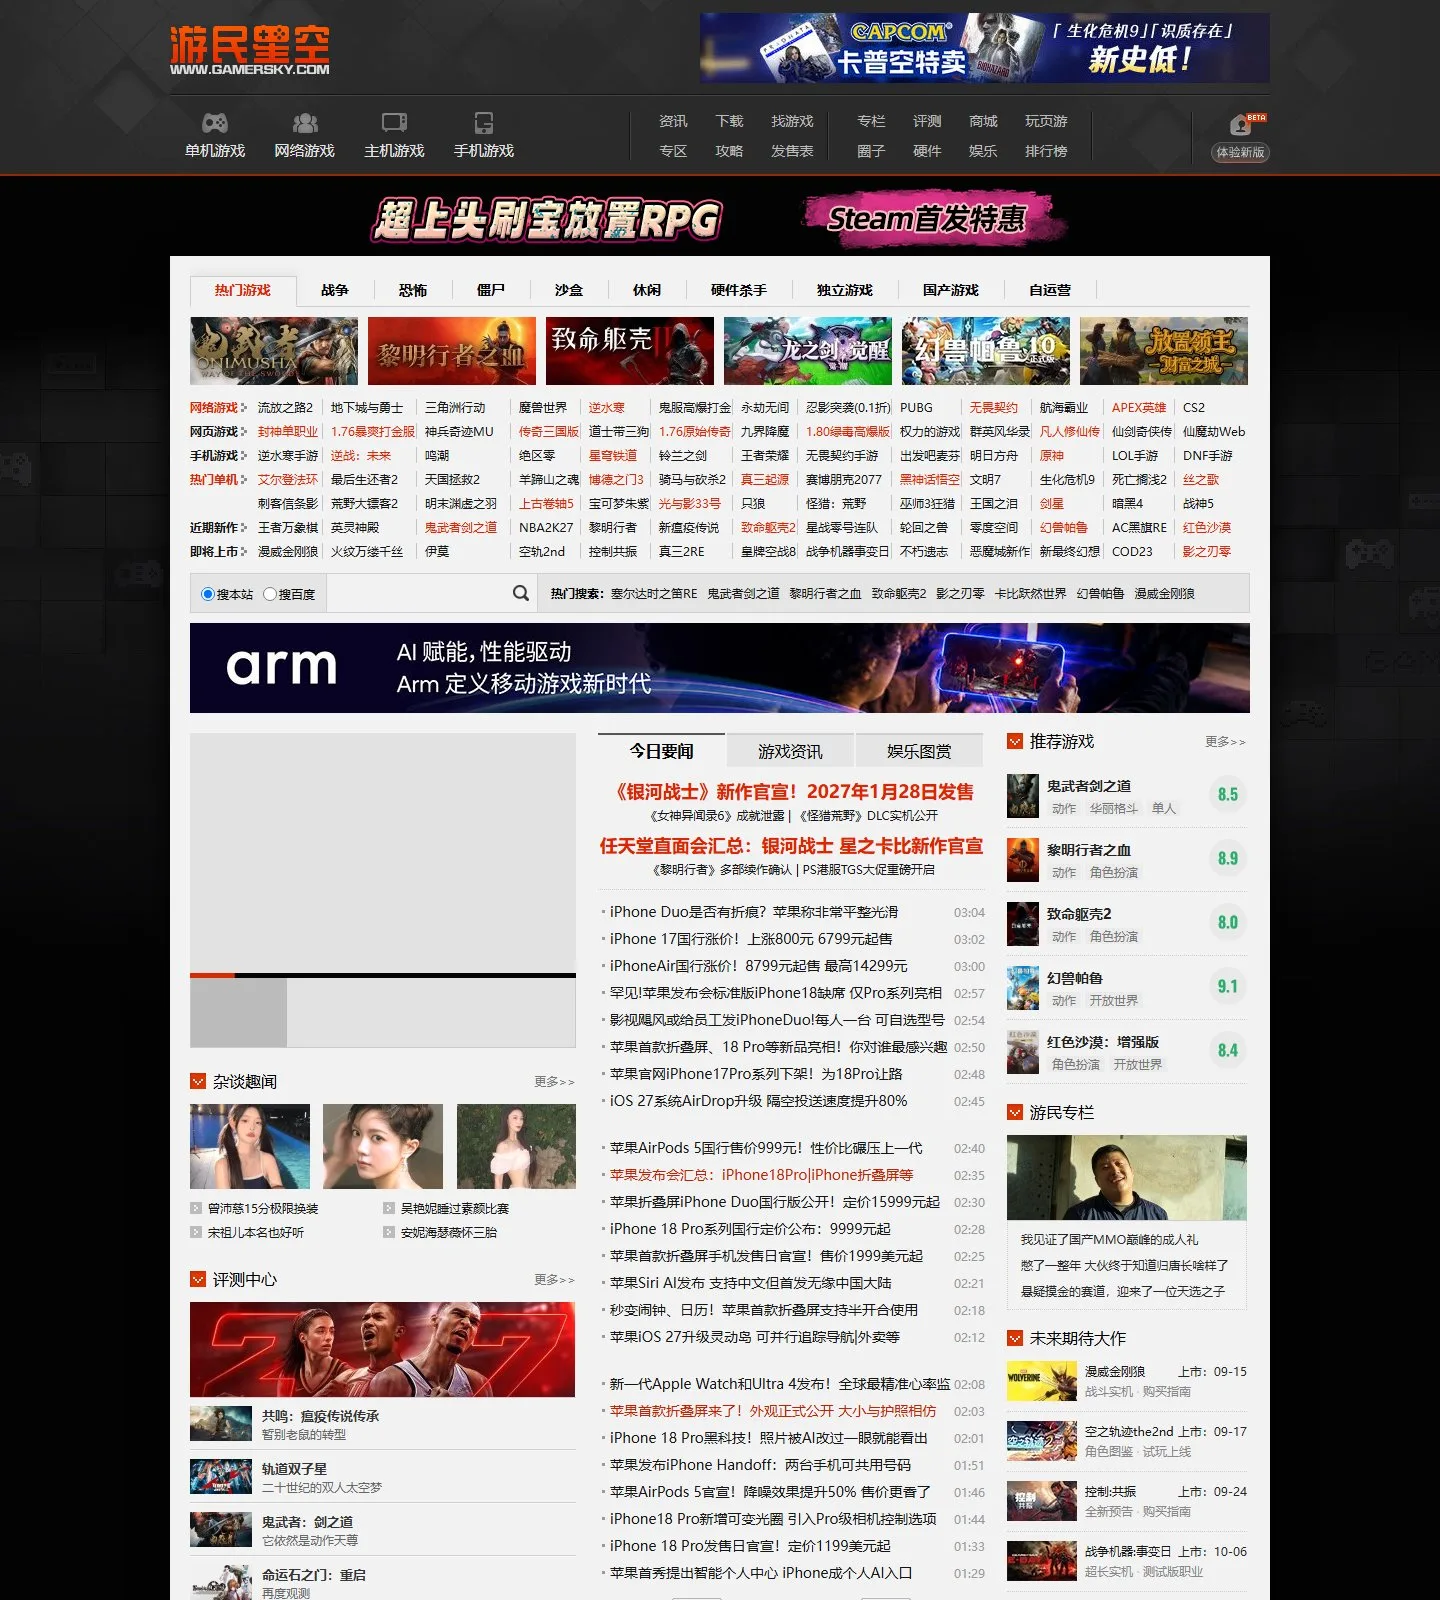Click the 游民星空 site logo

pos(249,50)
